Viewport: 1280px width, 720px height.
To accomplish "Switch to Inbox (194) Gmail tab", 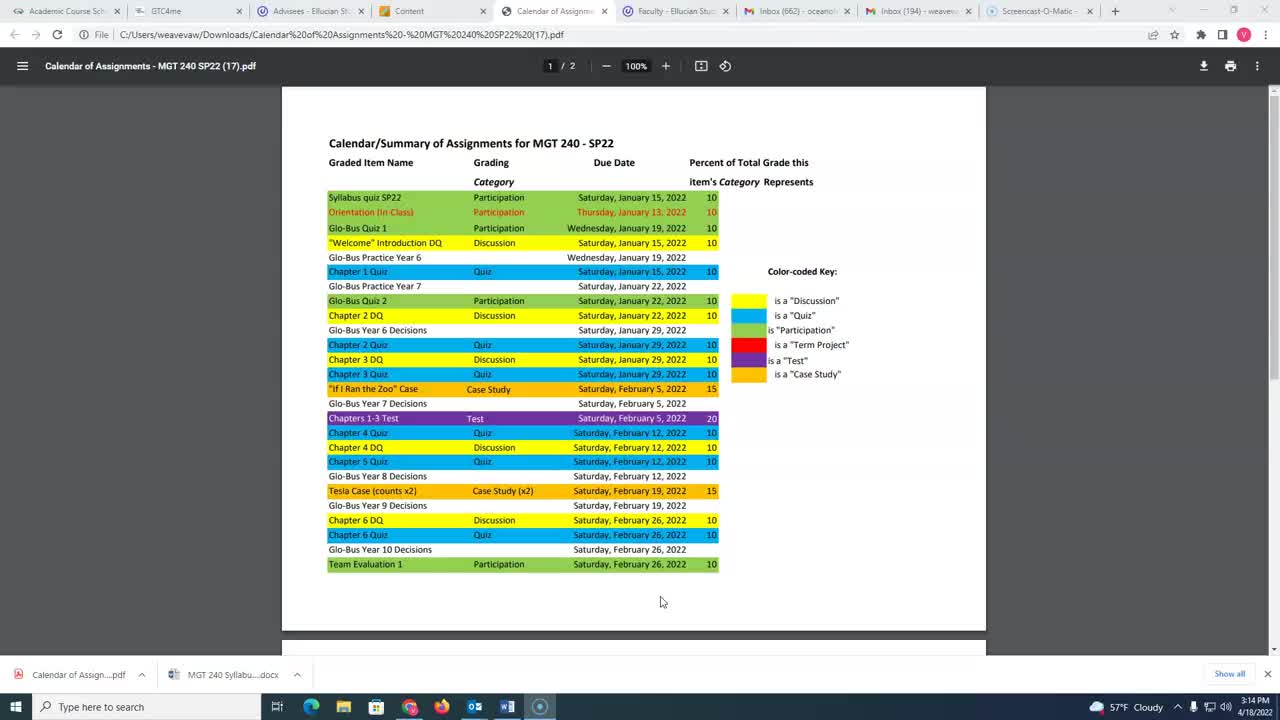I will pyautogui.click(x=918, y=11).
